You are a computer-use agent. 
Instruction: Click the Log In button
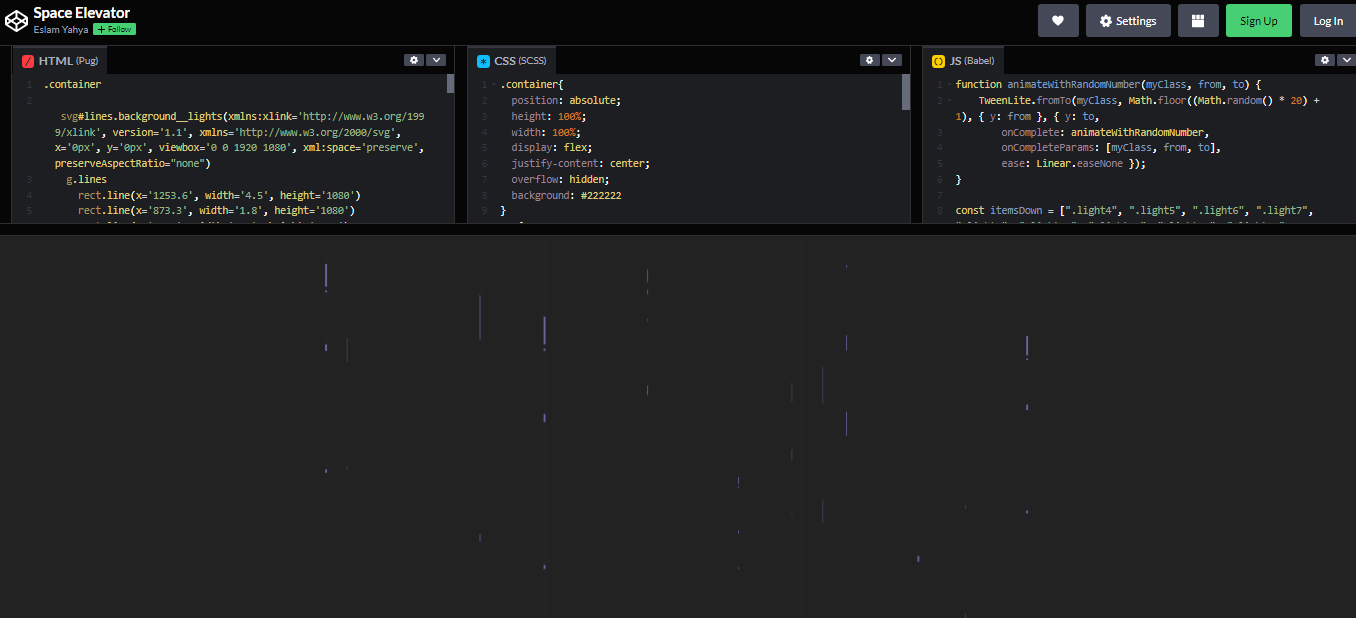point(1327,20)
